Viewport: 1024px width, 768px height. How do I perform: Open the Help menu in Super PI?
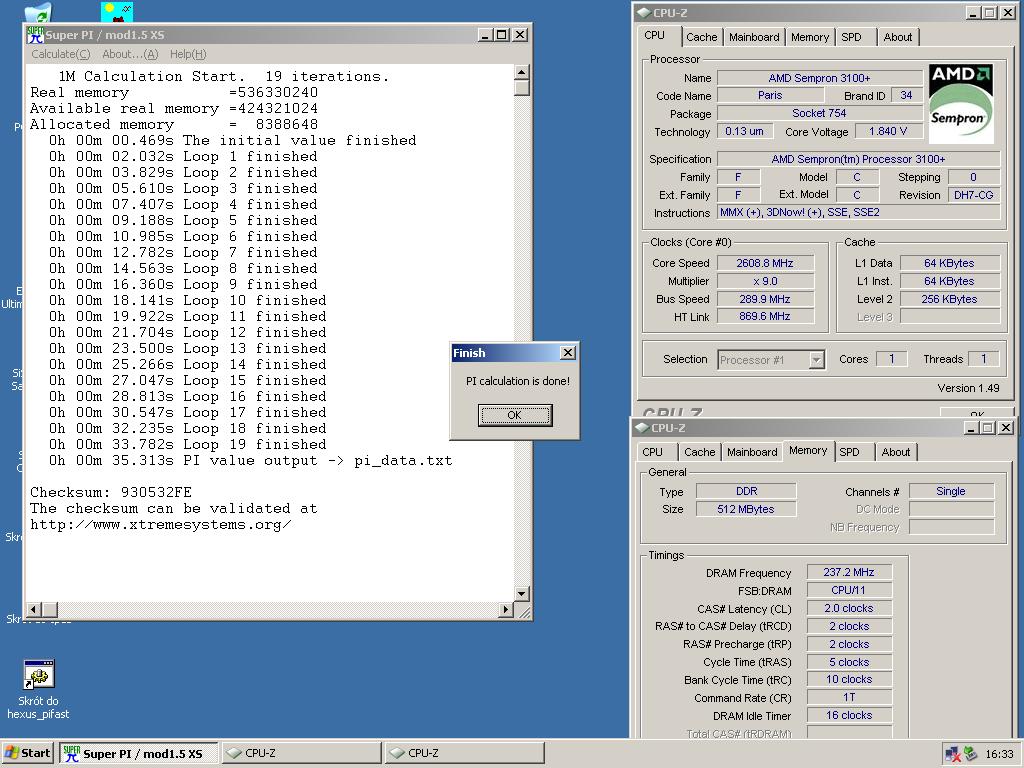point(188,54)
